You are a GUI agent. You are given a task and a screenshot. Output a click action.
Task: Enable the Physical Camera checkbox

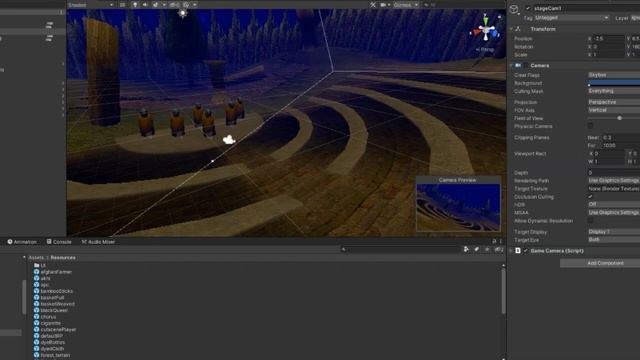click(590, 126)
